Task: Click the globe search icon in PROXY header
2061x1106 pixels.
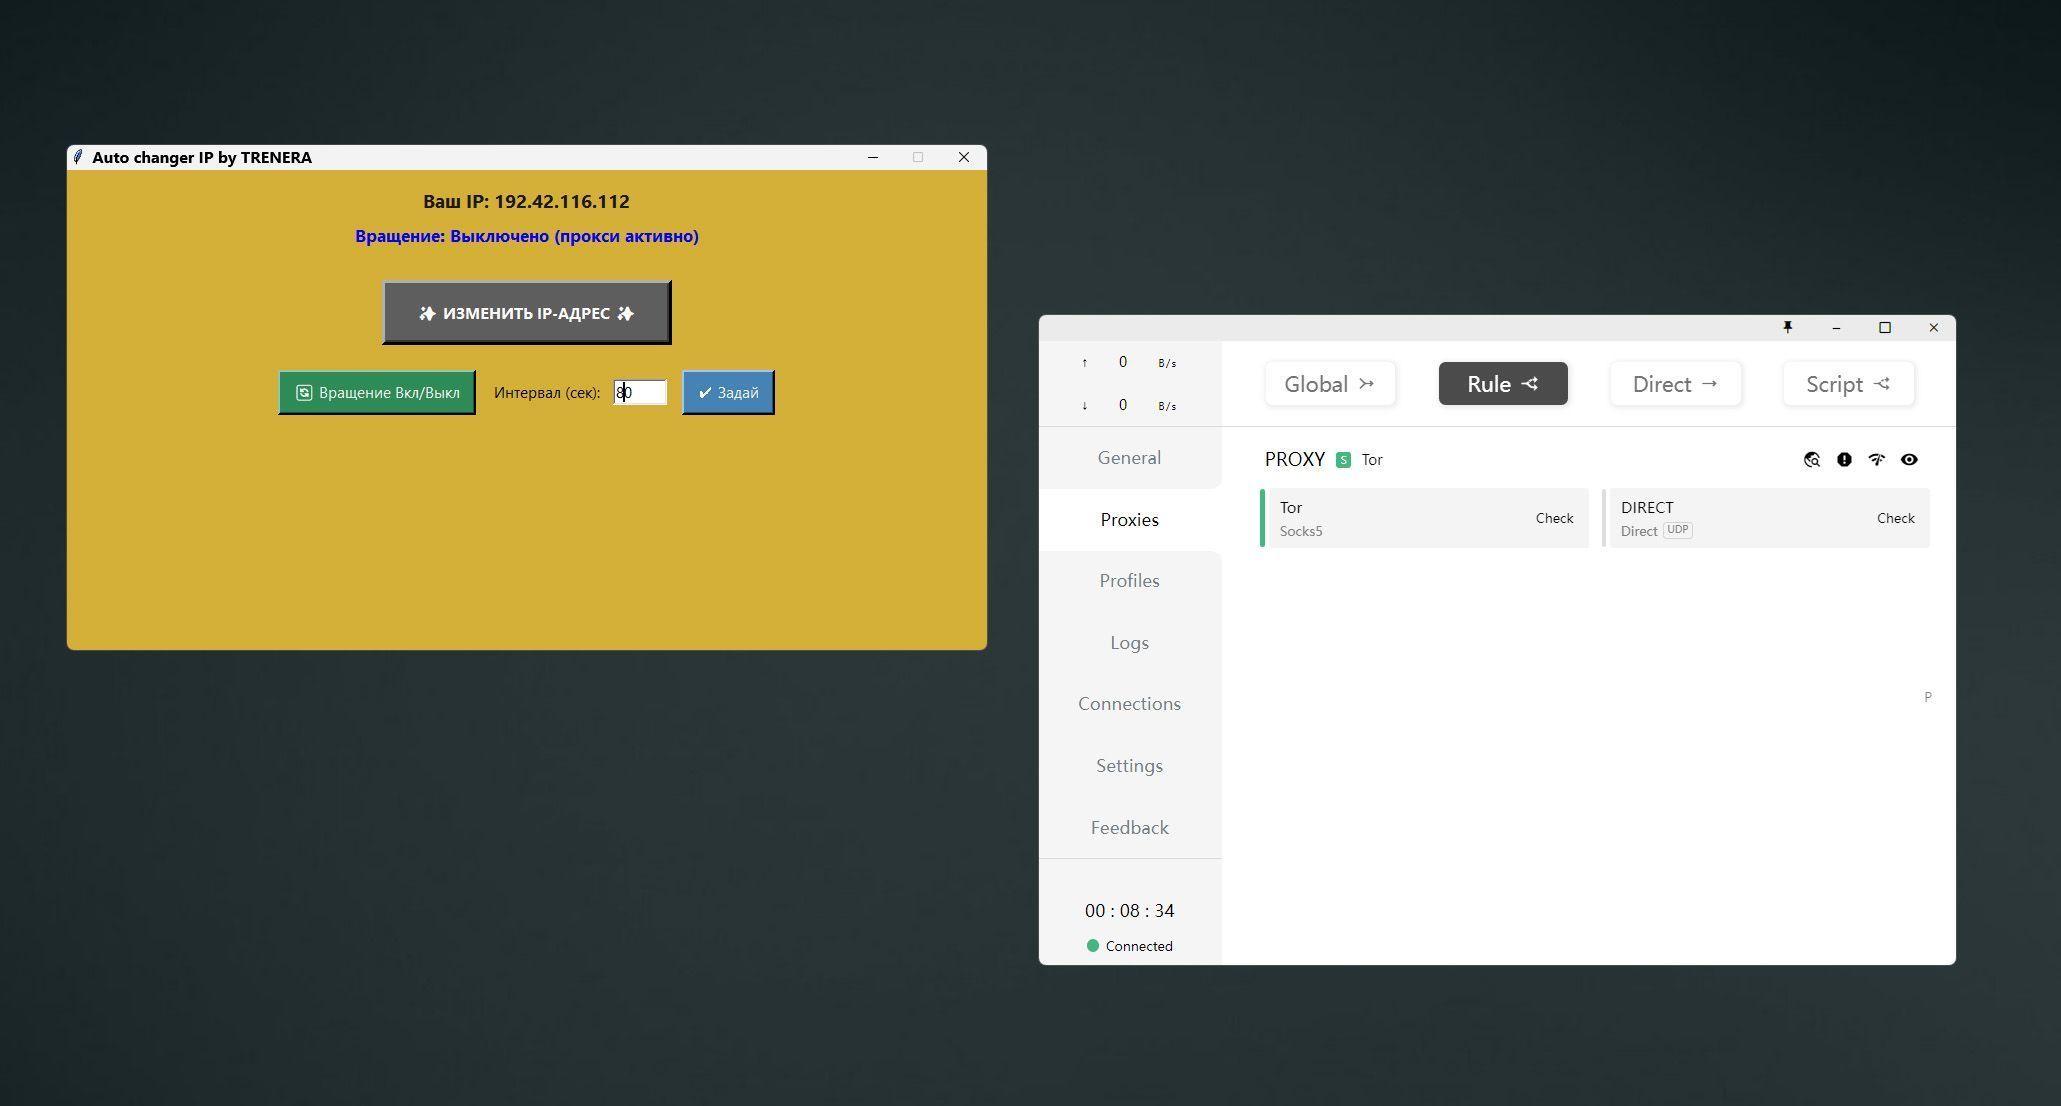Action: point(1811,460)
